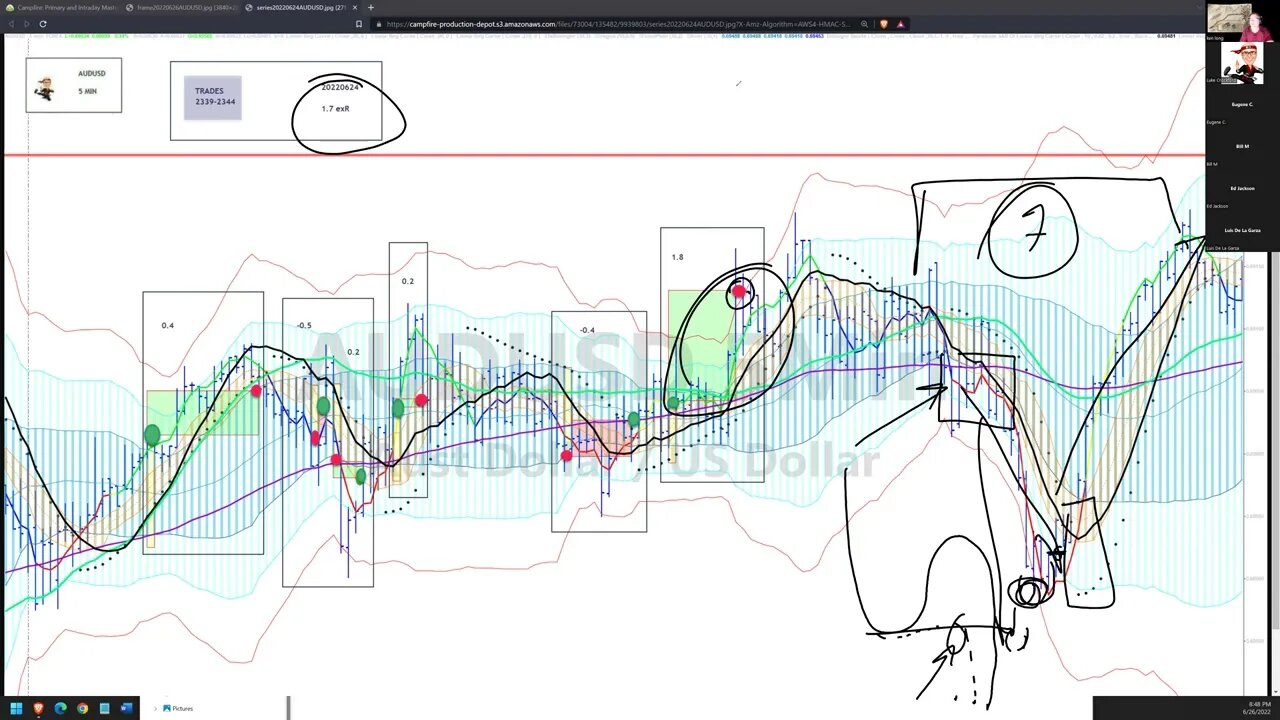The image size is (1280, 720).
Task: Select participant tile Bill M
Action: coord(1241,147)
